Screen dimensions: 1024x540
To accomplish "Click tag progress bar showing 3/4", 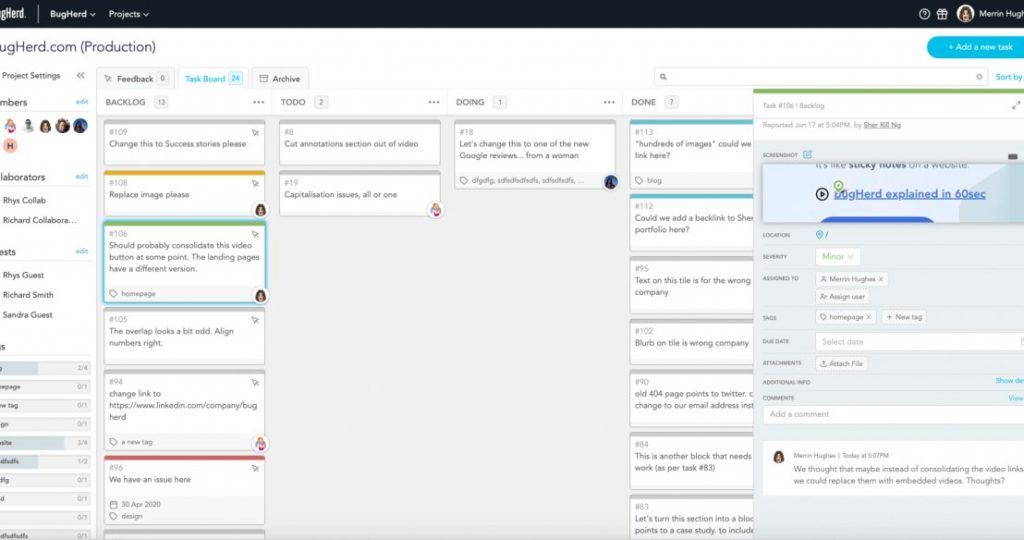I will [x=44, y=443].
